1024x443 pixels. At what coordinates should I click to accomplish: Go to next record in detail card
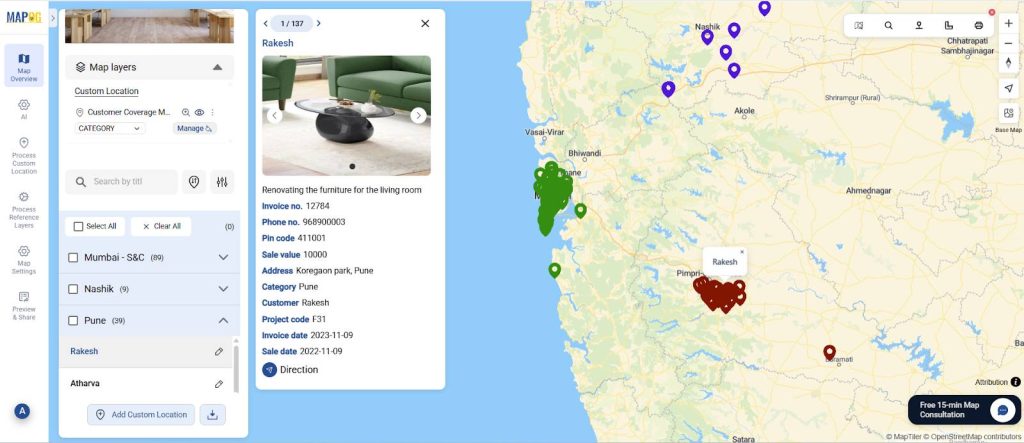(318, 24)
